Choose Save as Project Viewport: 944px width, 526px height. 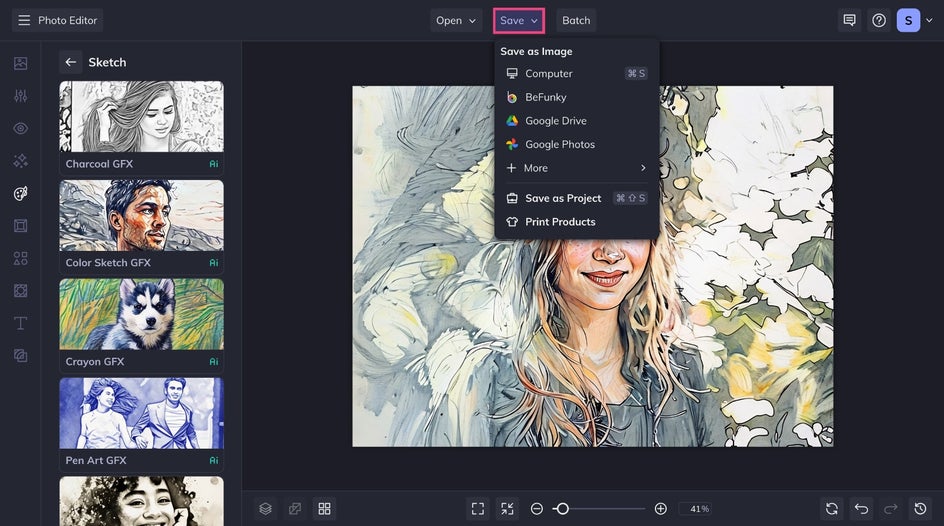click(577, 198)
